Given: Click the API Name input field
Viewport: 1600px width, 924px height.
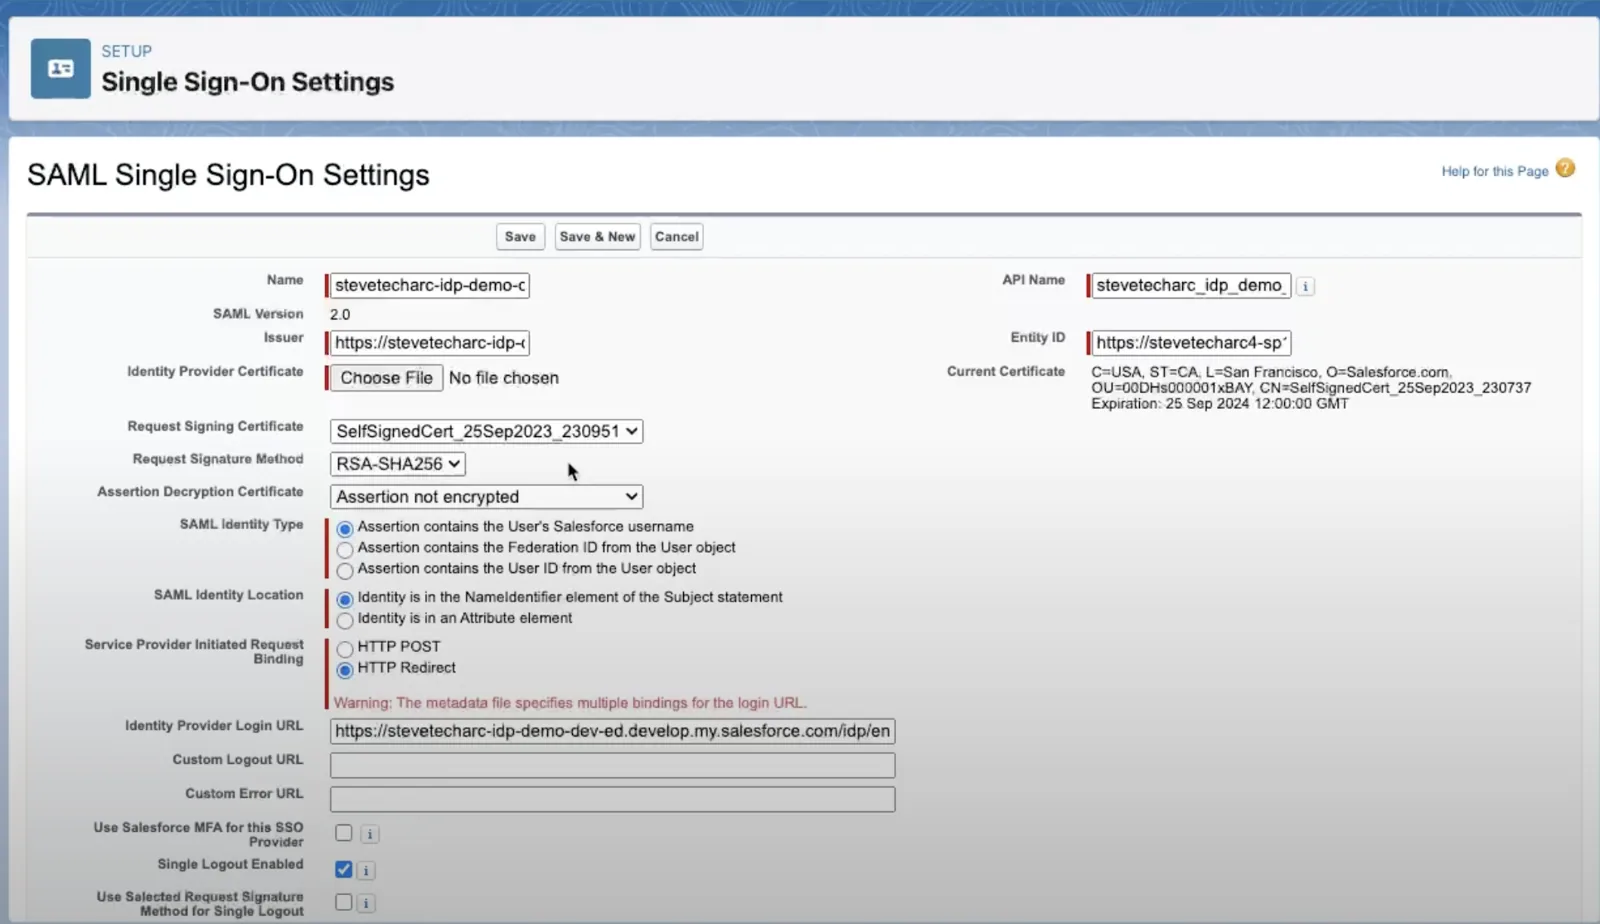Looking at the screenshot, I should pos(1191,285).
